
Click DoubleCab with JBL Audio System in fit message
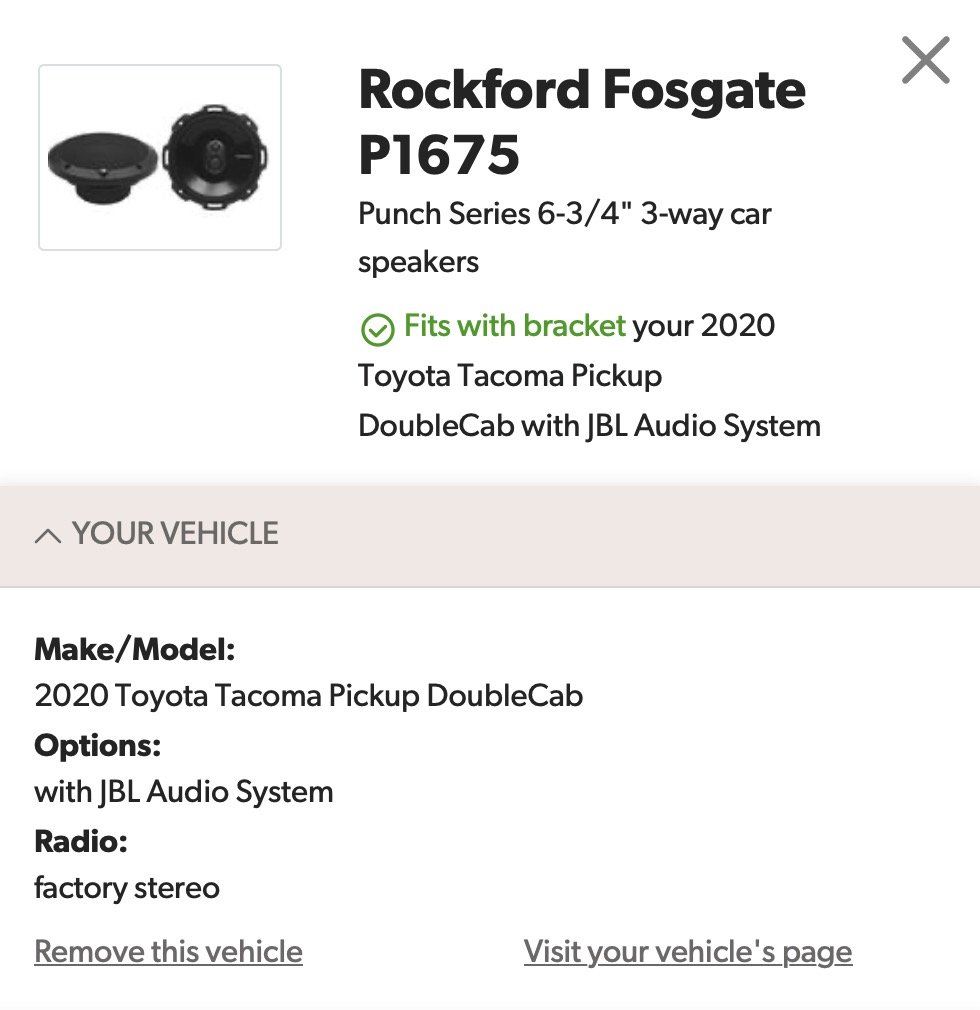pyautogui.click(x=590, y=426)
